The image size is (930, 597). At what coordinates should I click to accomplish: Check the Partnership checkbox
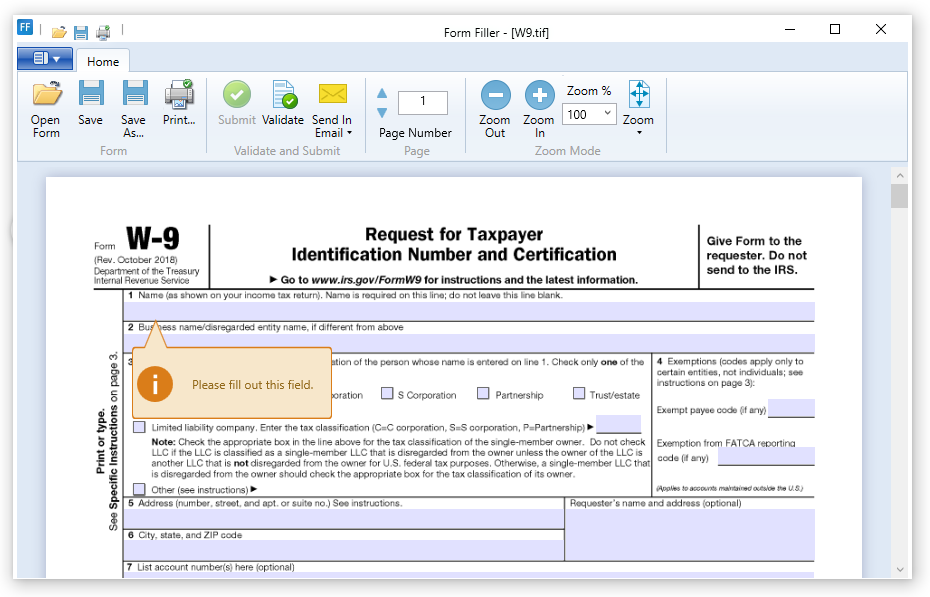click(484, 394)
